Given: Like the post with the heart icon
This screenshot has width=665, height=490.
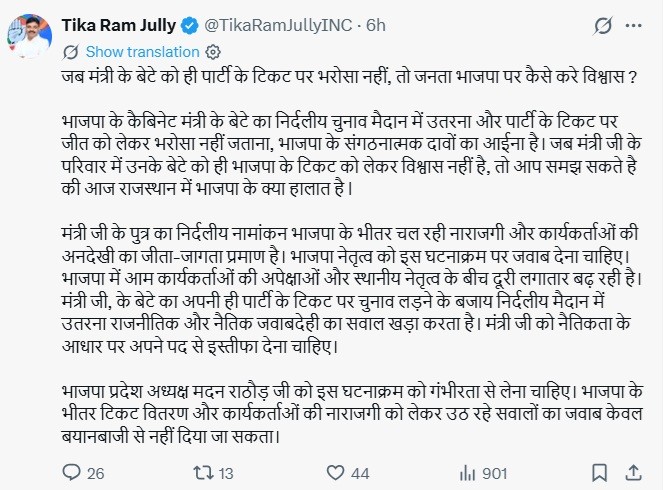Looking at the screenshot, I should coord(335,473).
